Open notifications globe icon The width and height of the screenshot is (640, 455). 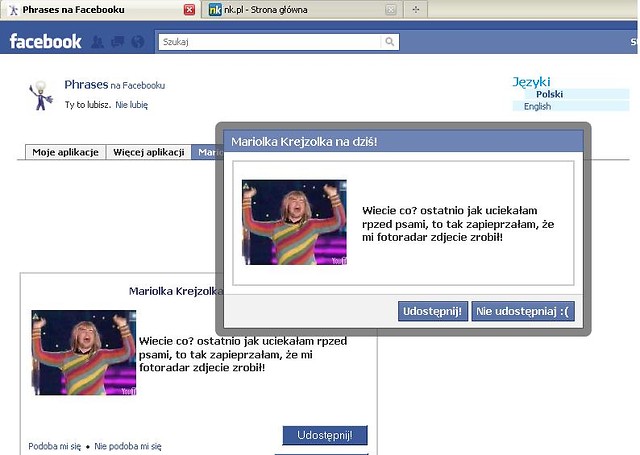(138, 42)
